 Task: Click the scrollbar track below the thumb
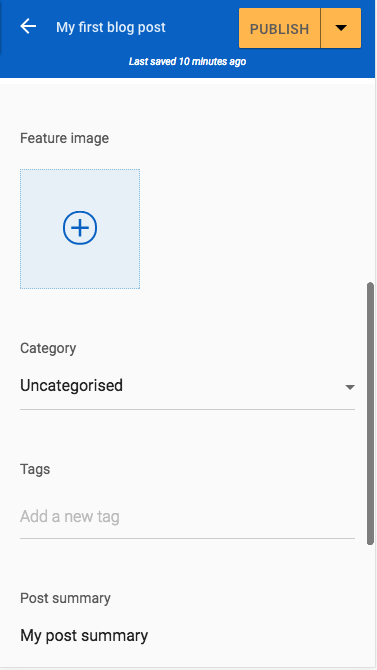pos(370,606)
